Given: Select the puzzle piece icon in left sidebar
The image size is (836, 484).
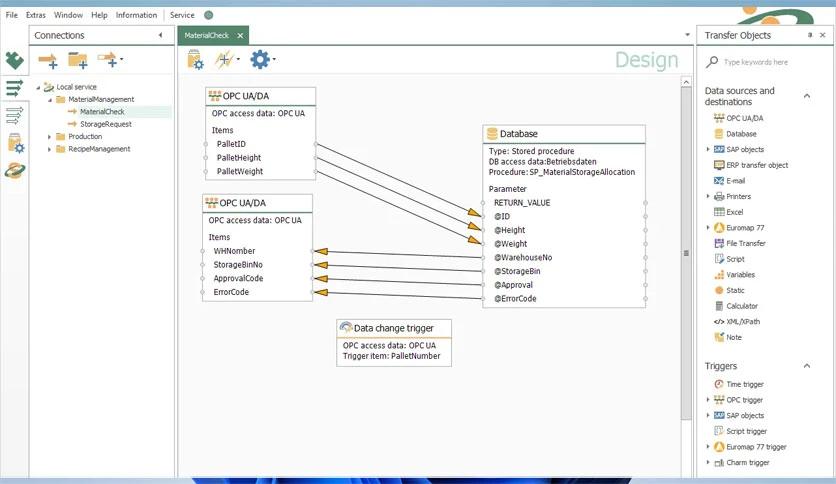Looking at the screenshot, I should pos(14,61).
